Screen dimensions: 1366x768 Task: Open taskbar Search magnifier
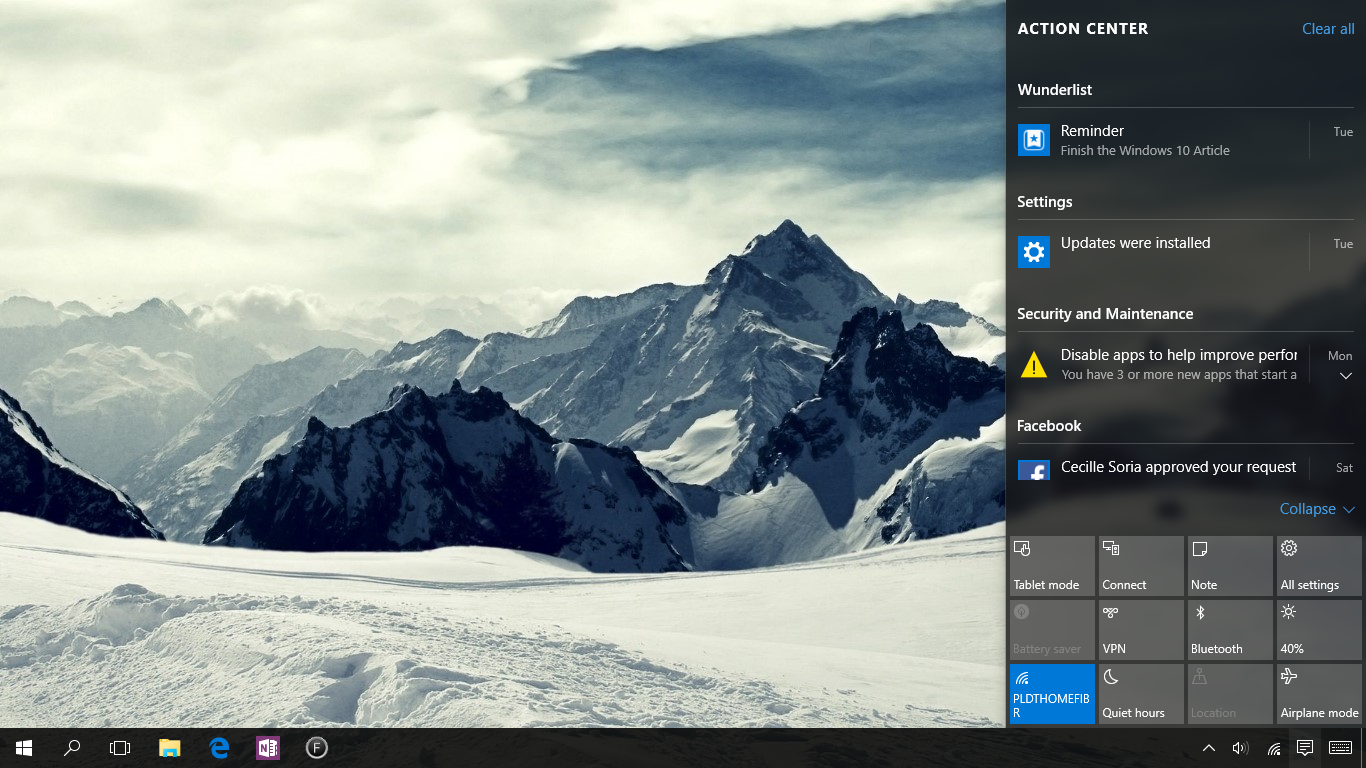(72, 748)
